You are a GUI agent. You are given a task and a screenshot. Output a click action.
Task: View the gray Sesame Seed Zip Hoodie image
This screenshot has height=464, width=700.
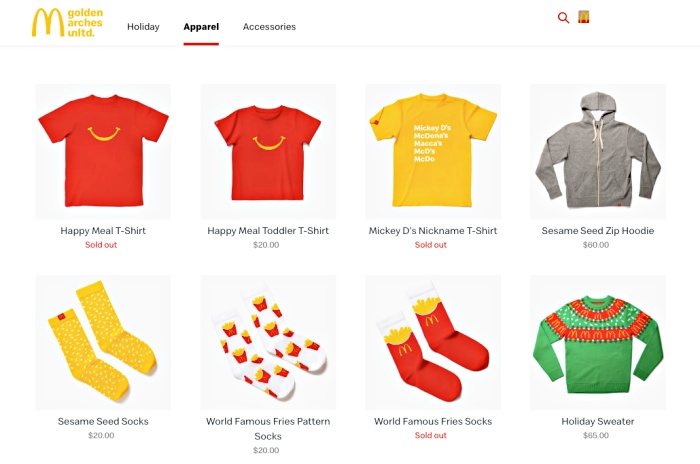[x=598, y=152]
